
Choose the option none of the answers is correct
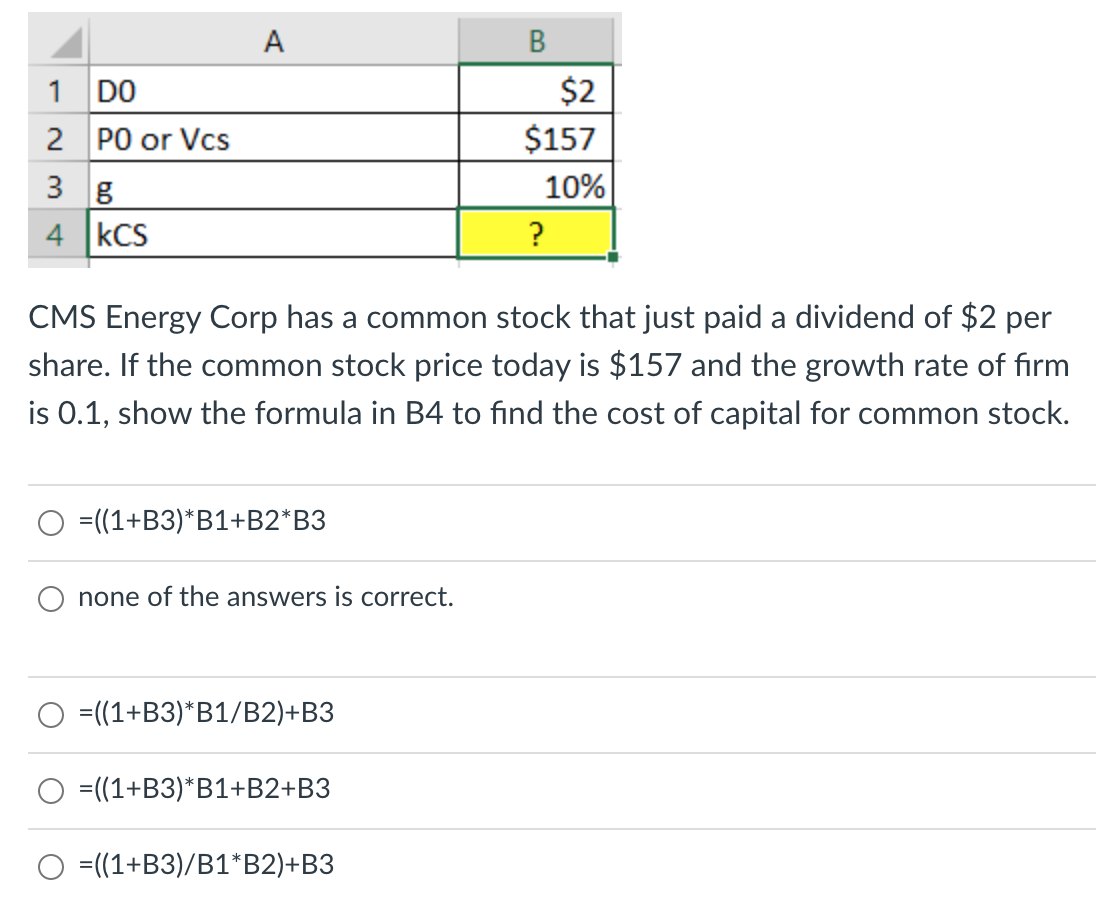pos(50,598)
